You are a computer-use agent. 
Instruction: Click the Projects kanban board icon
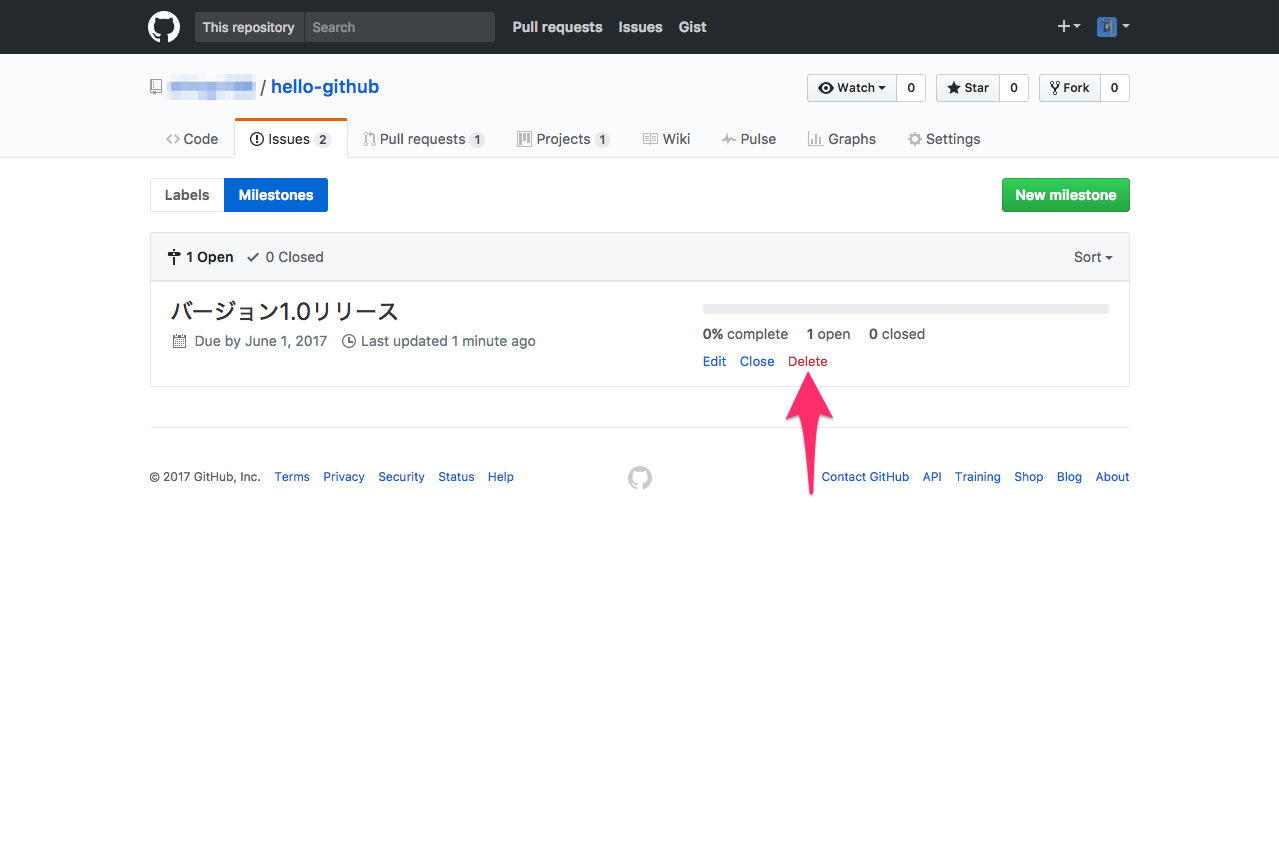(x=525, y=138)
